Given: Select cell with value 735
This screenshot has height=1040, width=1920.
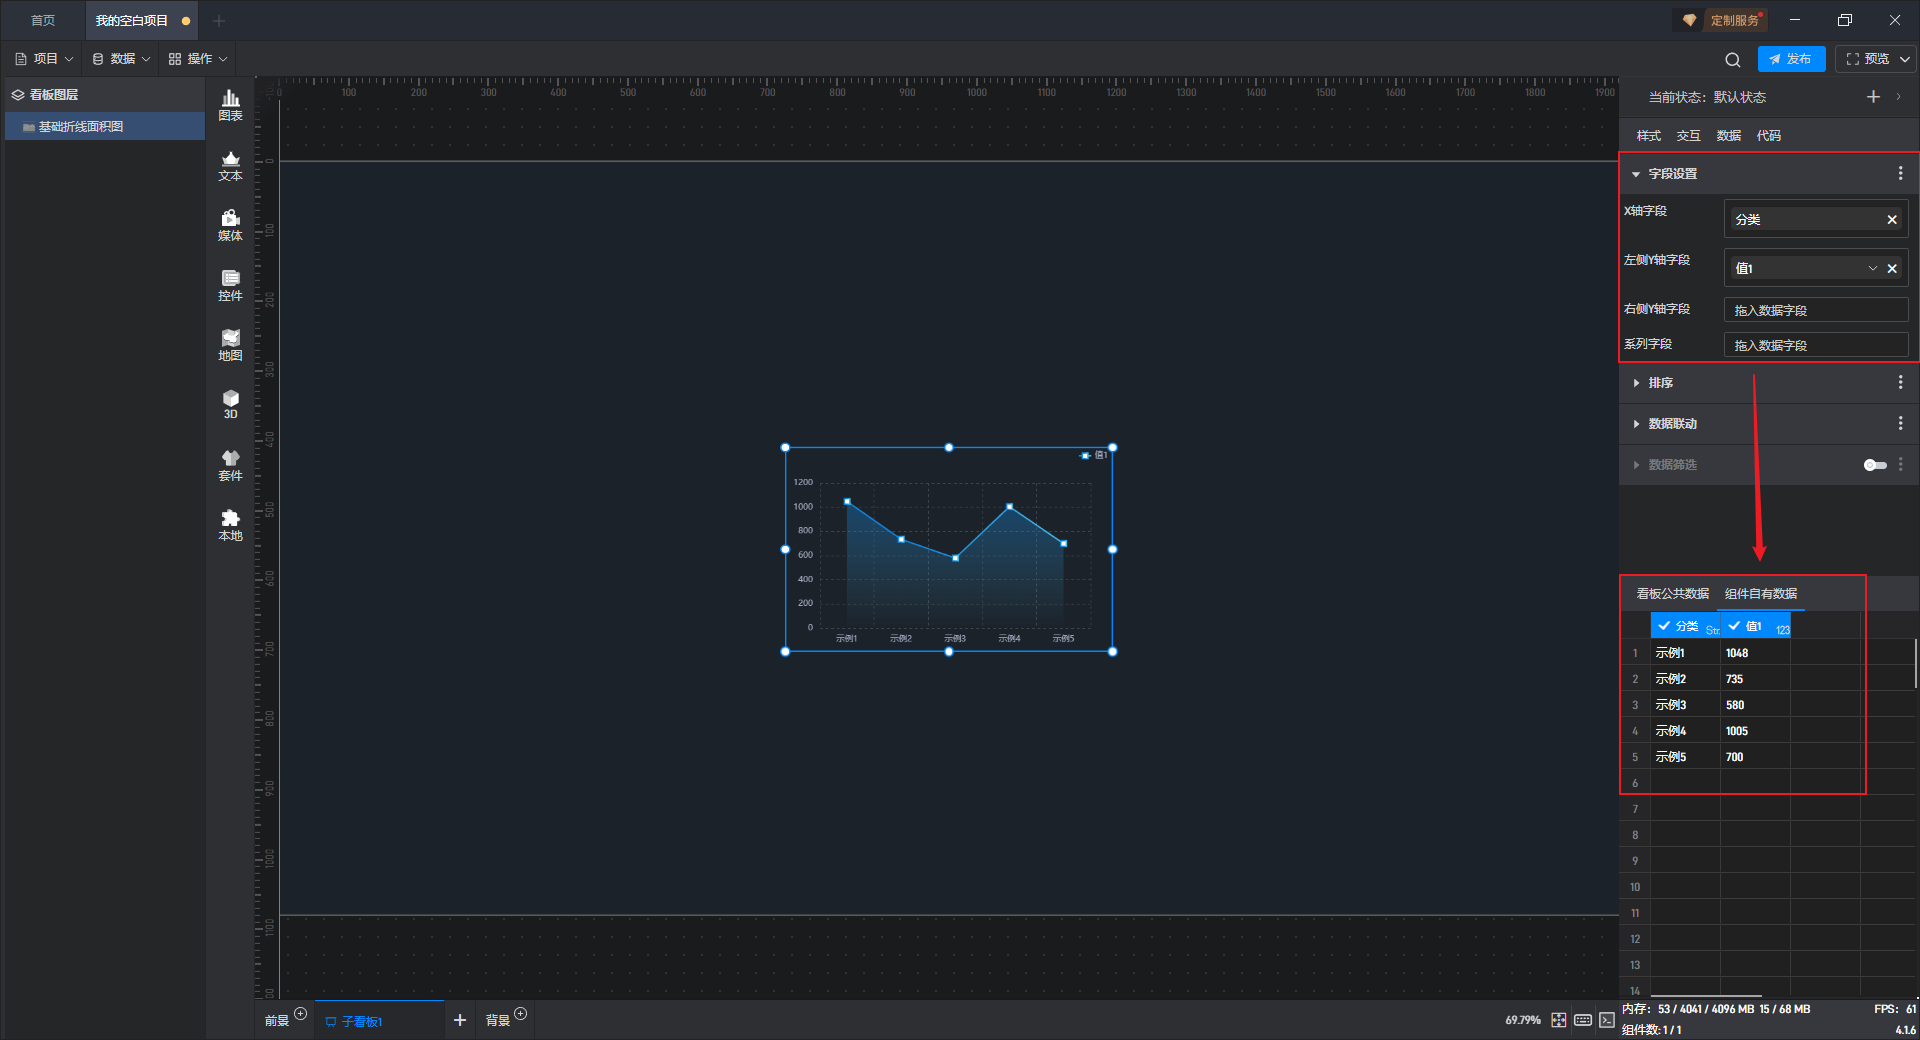Looking at the screenshot, I should 1755,679.
